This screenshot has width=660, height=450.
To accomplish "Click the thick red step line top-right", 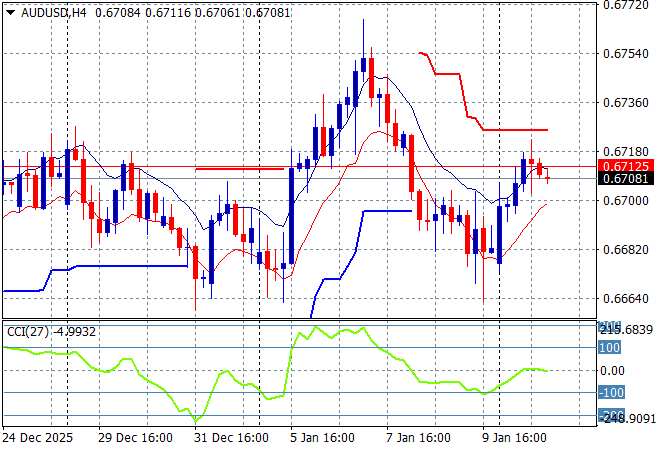I will [510, 129].
